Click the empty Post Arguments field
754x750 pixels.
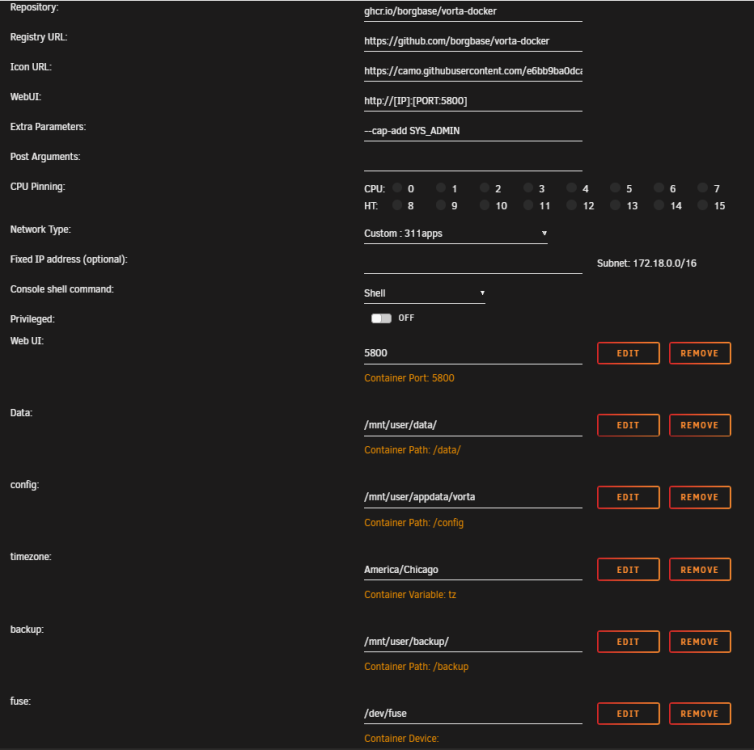pyautogui.click(x=473, y=161)
